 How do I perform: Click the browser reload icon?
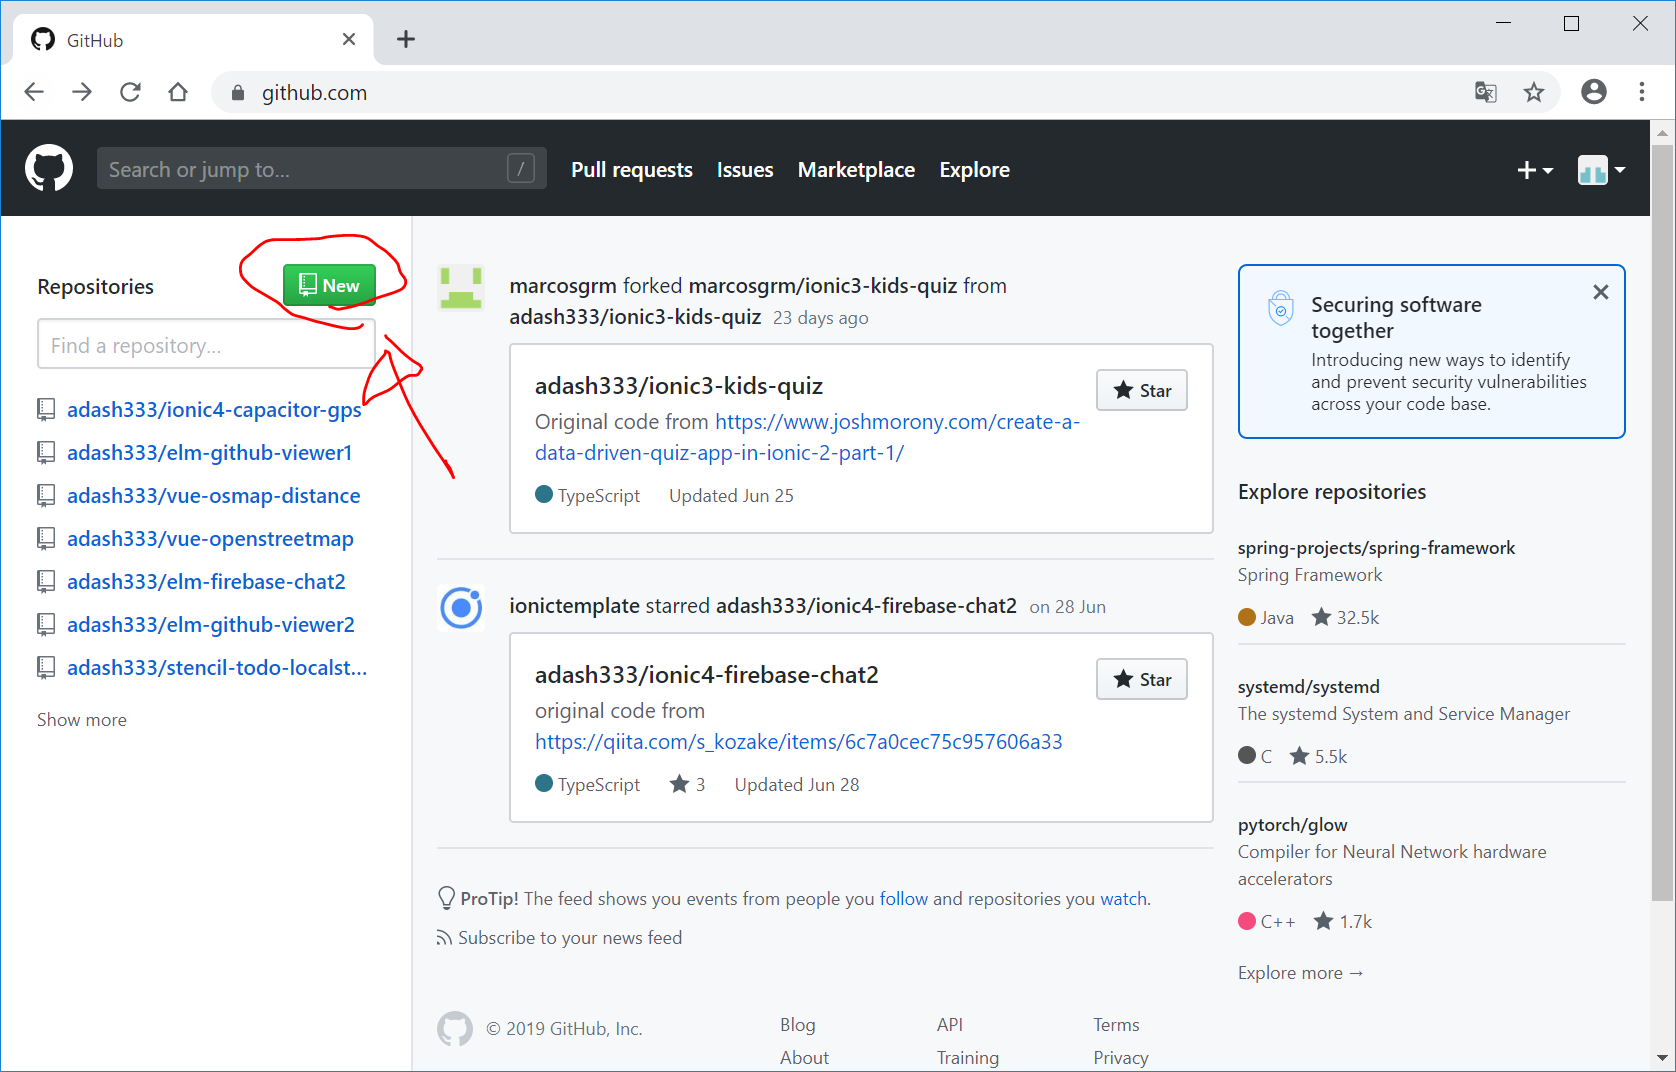(130, 92)
